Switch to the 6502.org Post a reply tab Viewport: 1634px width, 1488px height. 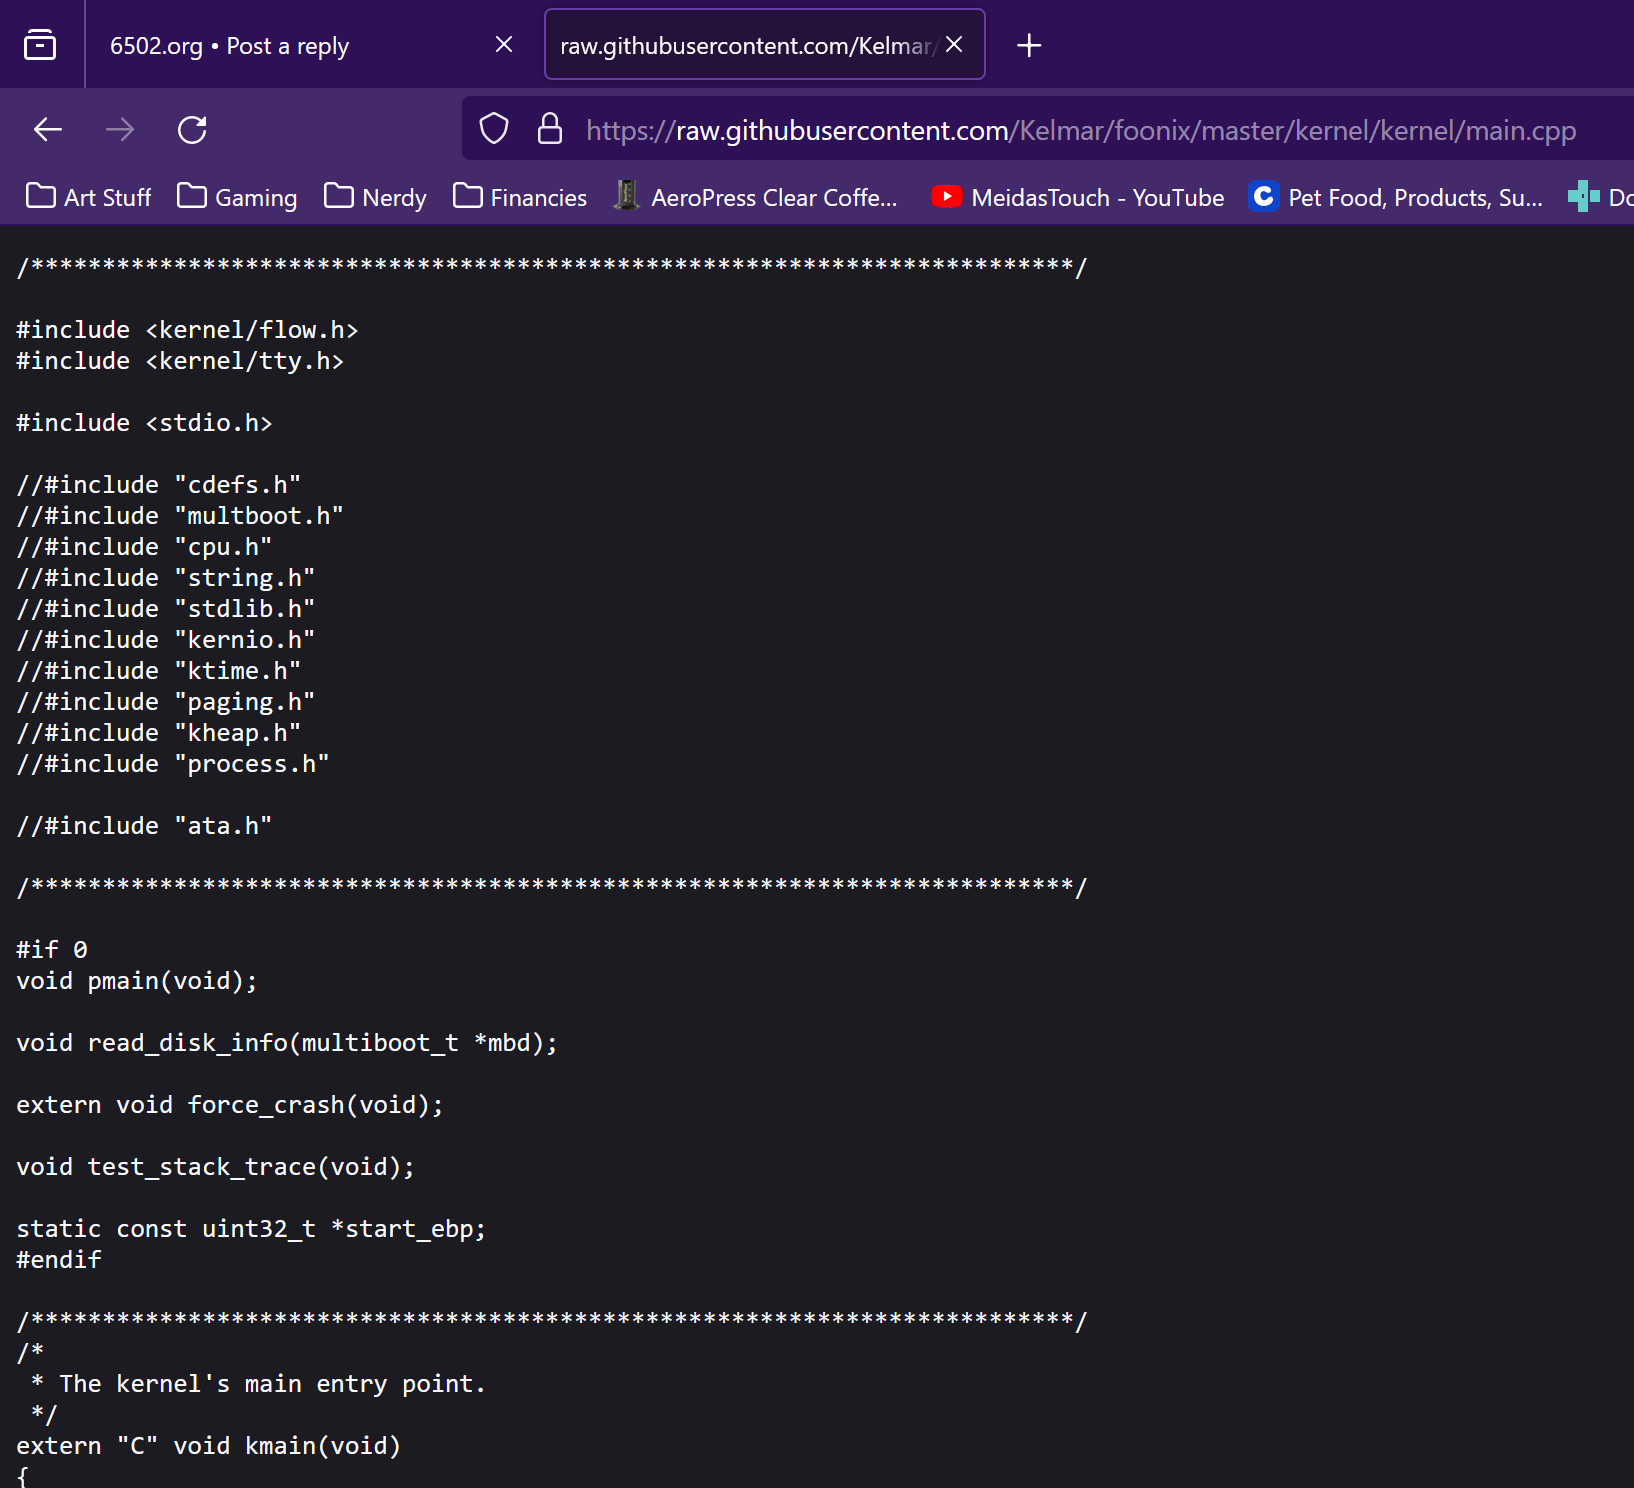[x=280, y=46]
